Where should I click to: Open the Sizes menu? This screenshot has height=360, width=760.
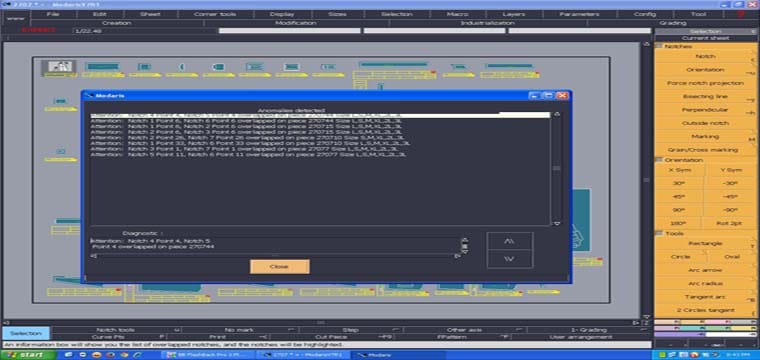click(337, 14)
